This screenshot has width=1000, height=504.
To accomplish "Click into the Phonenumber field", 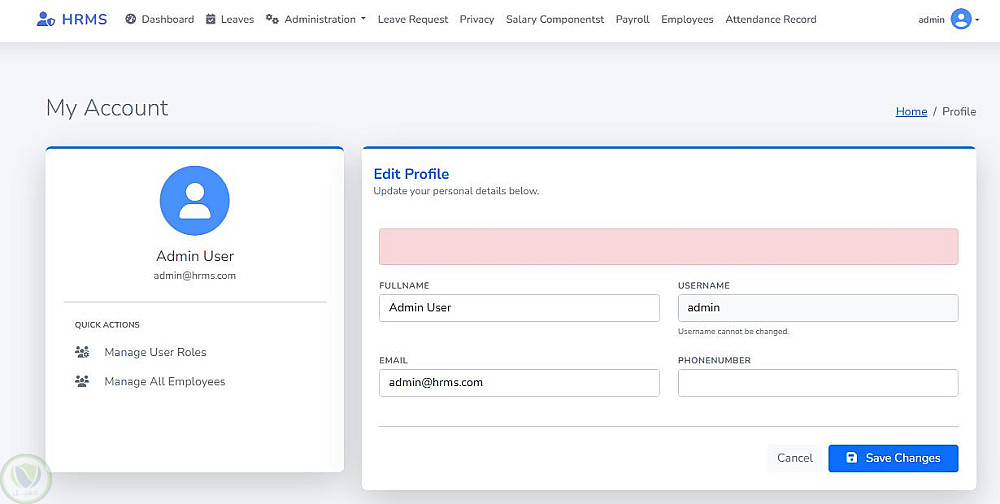I will 817,383.
